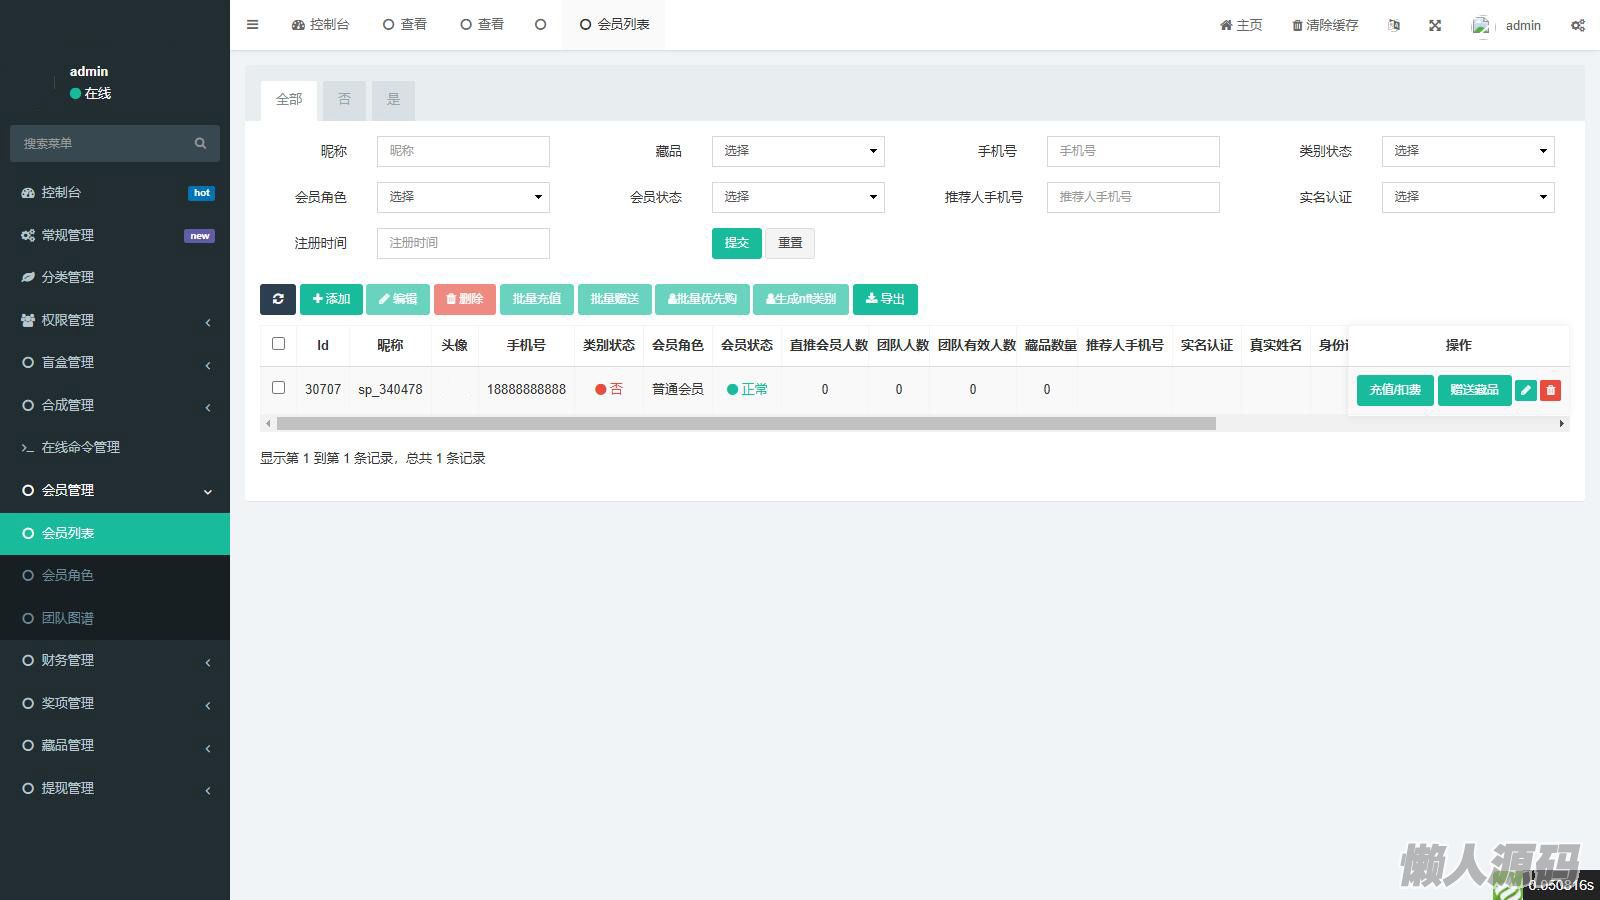Click the language switch icon in top bar
Viewport: 1600px width, 900px height.
[x=1393, y=25]
